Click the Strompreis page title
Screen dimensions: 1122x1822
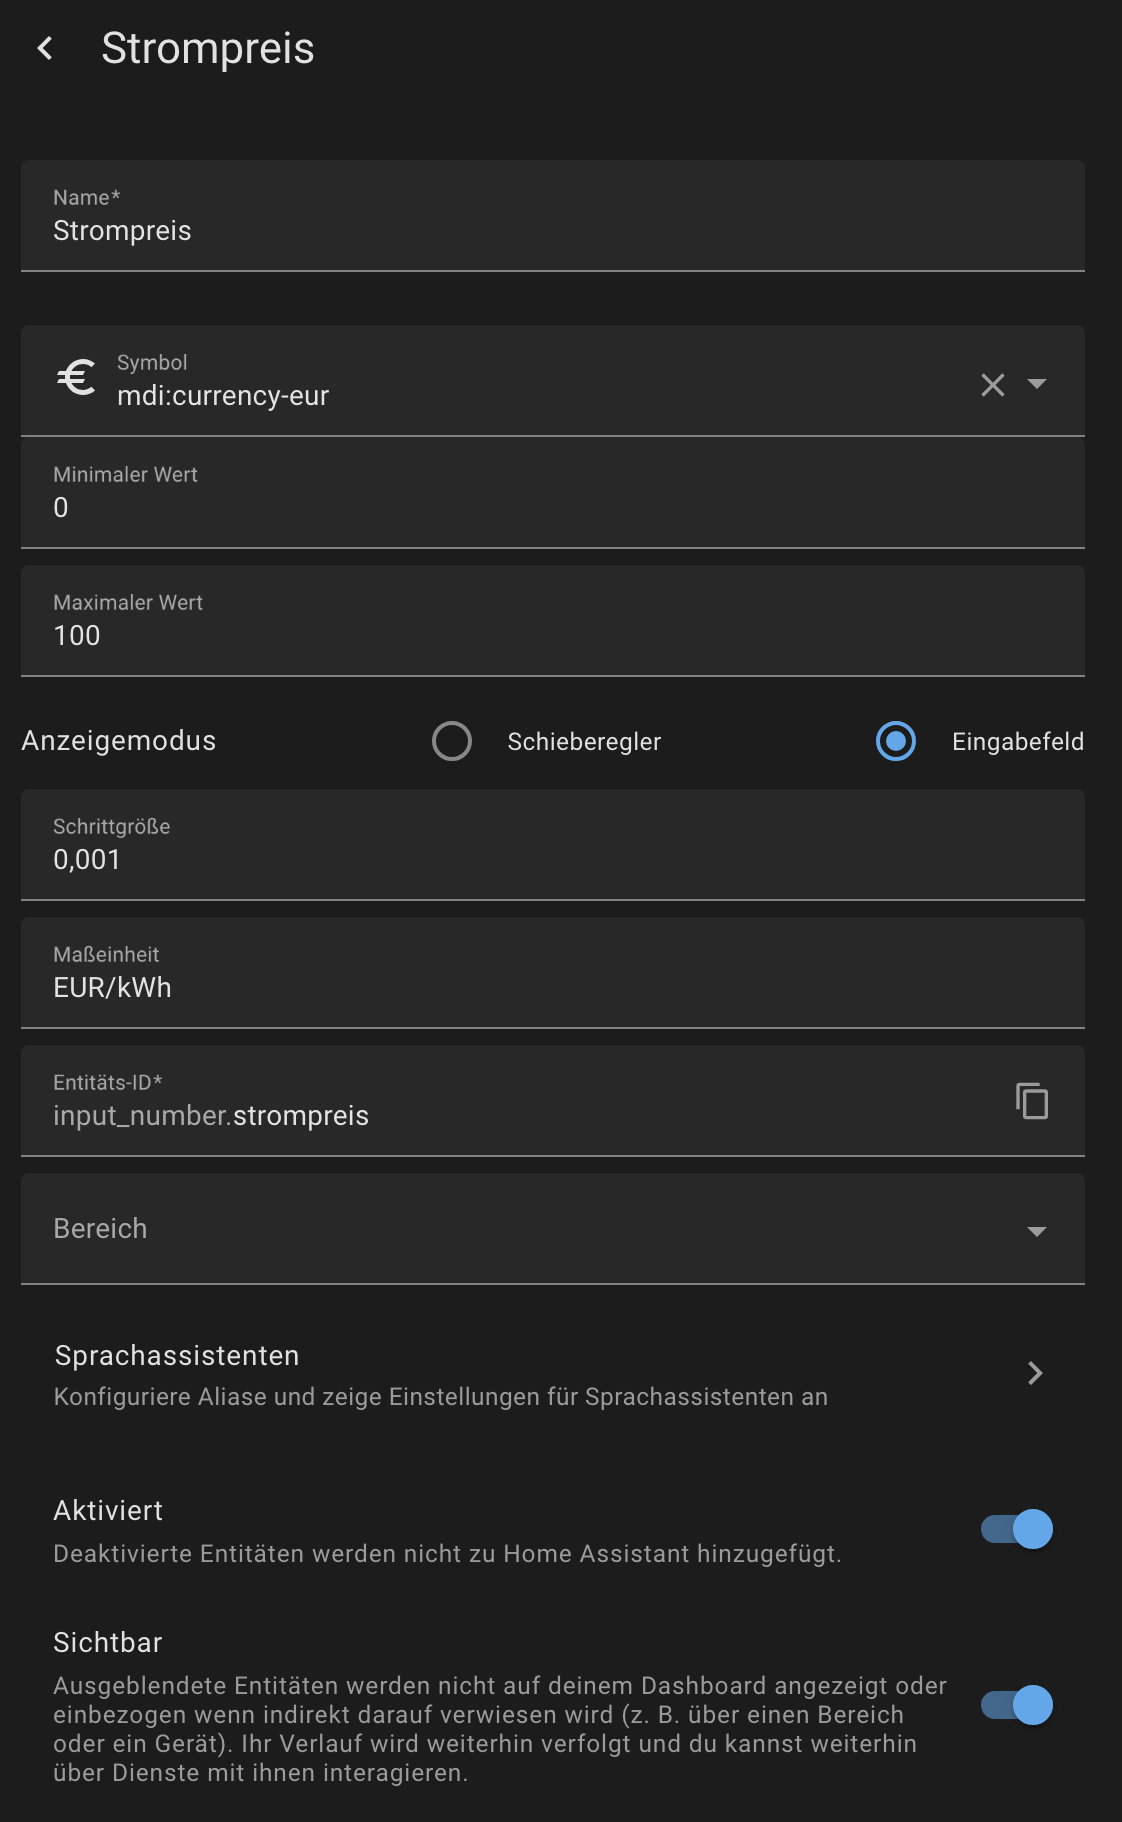pyautogui.click(x=208, y=48)
